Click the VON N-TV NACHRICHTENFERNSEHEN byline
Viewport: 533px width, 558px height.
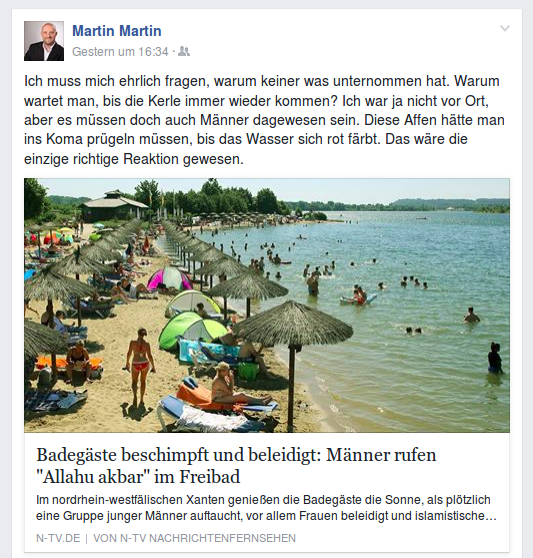[x=194, y=538]
